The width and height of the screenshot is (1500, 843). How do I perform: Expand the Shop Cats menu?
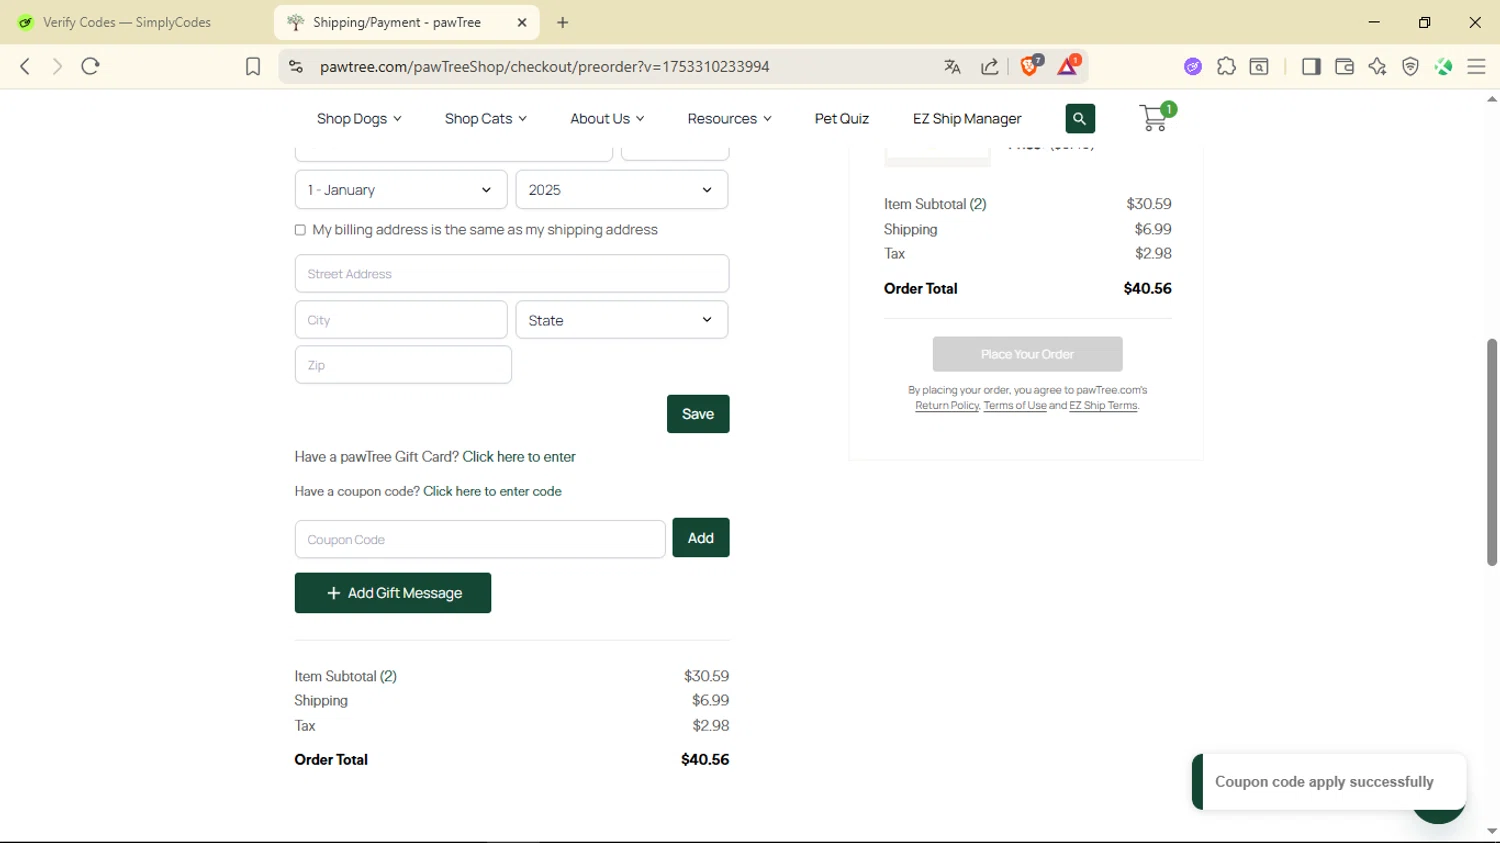pyautogui.click(x=485, y=119)
